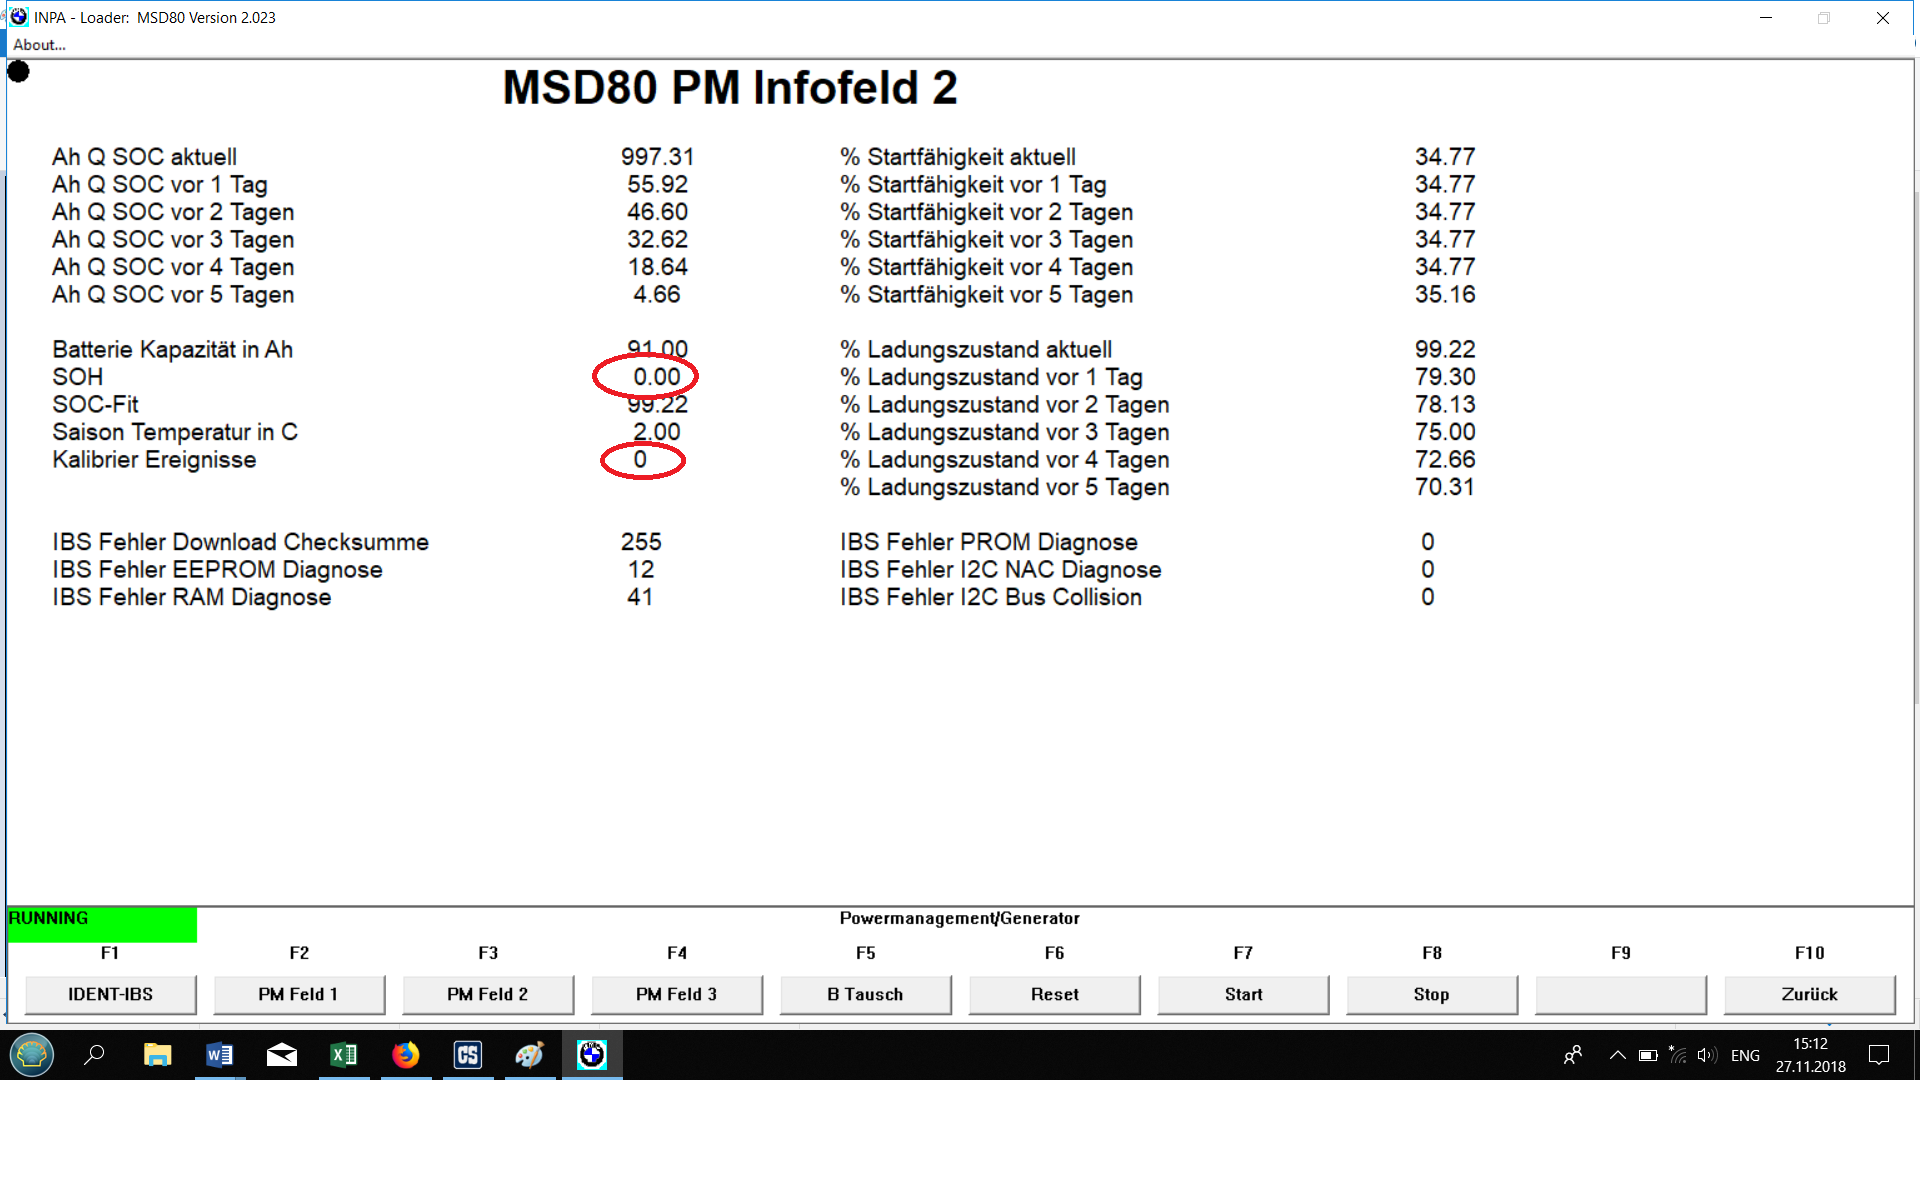Open the volume control in tray
This screenshot has width=1920, height=1191.
pyautogui.click(x=1706, y=1055)
